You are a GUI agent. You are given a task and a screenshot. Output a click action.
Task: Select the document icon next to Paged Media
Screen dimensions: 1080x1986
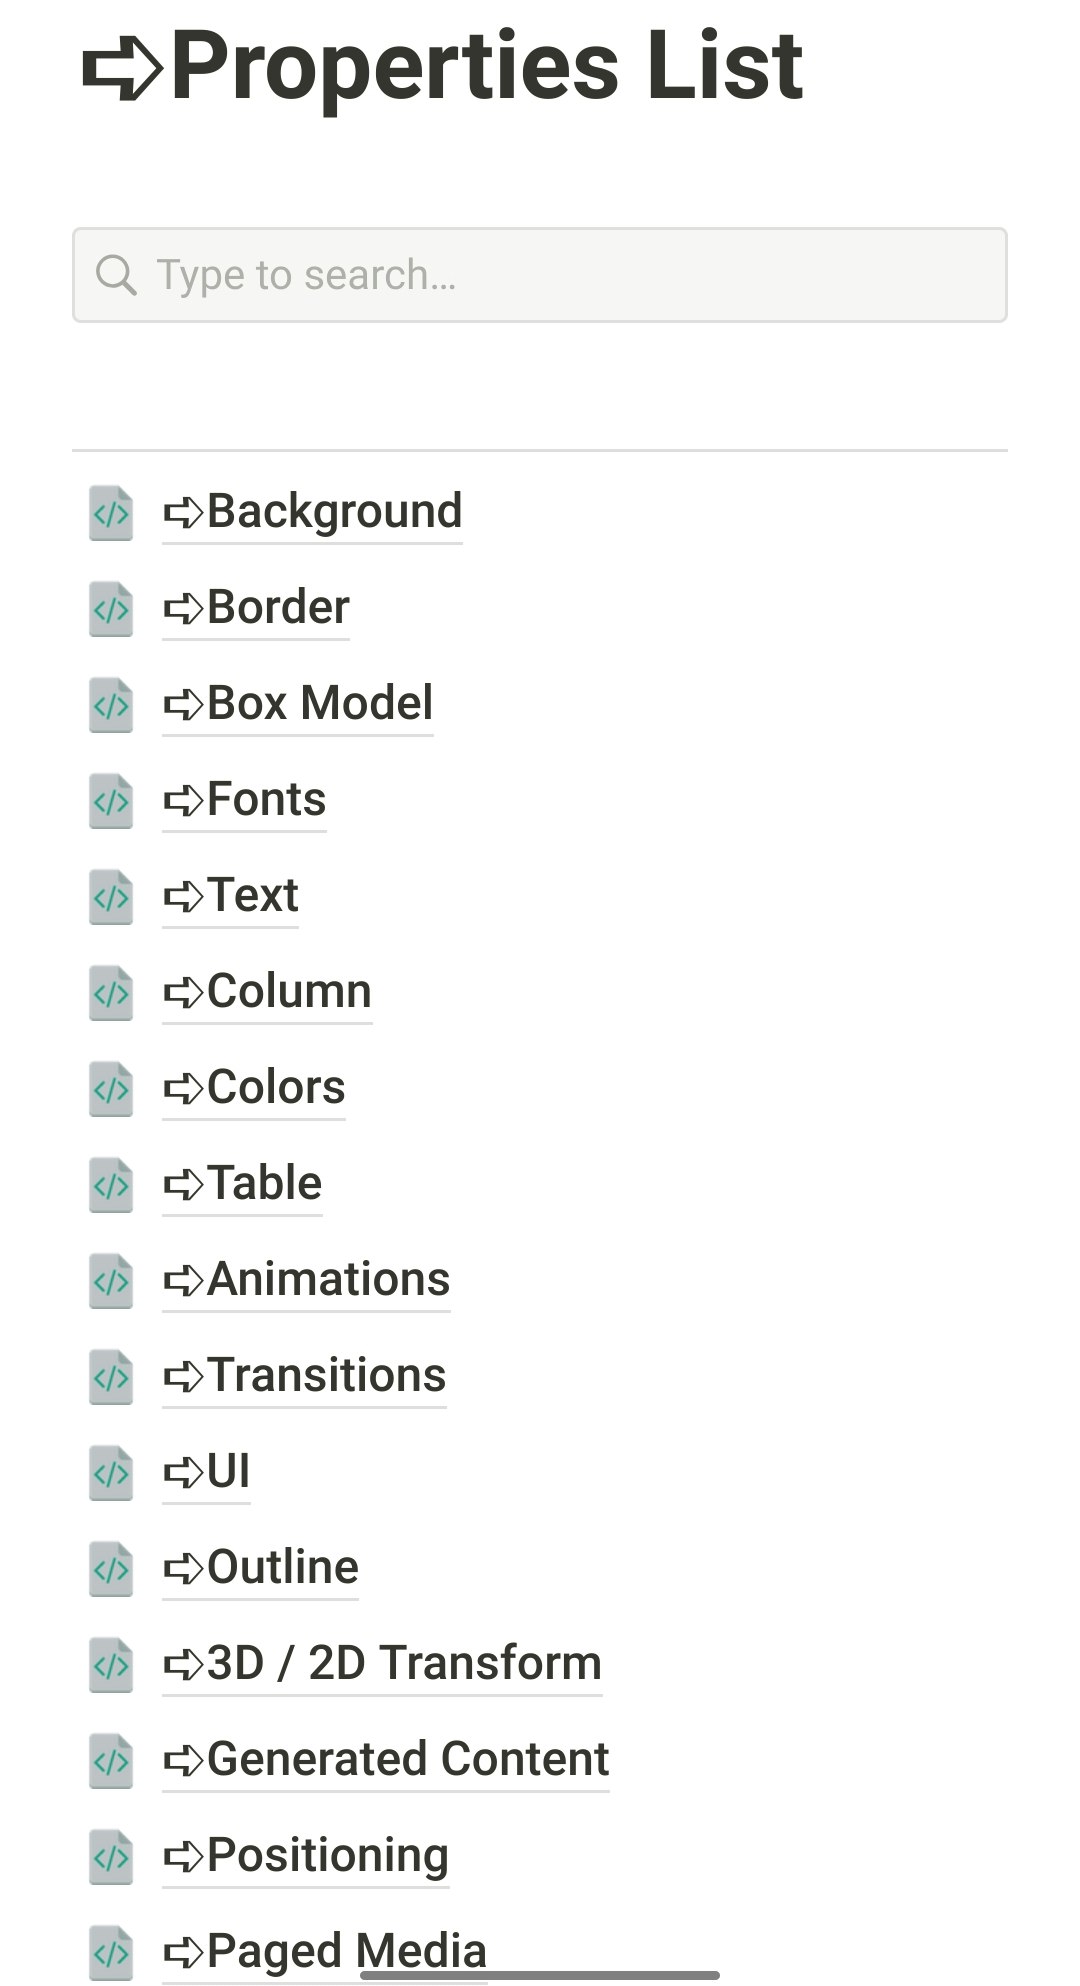click(x=110, y=1952)
